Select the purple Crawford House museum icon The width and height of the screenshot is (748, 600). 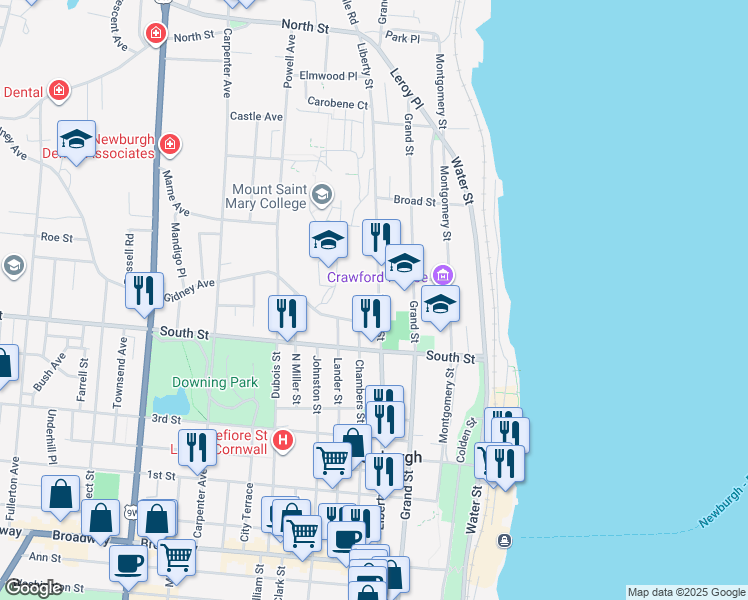(x=444, y=275)
